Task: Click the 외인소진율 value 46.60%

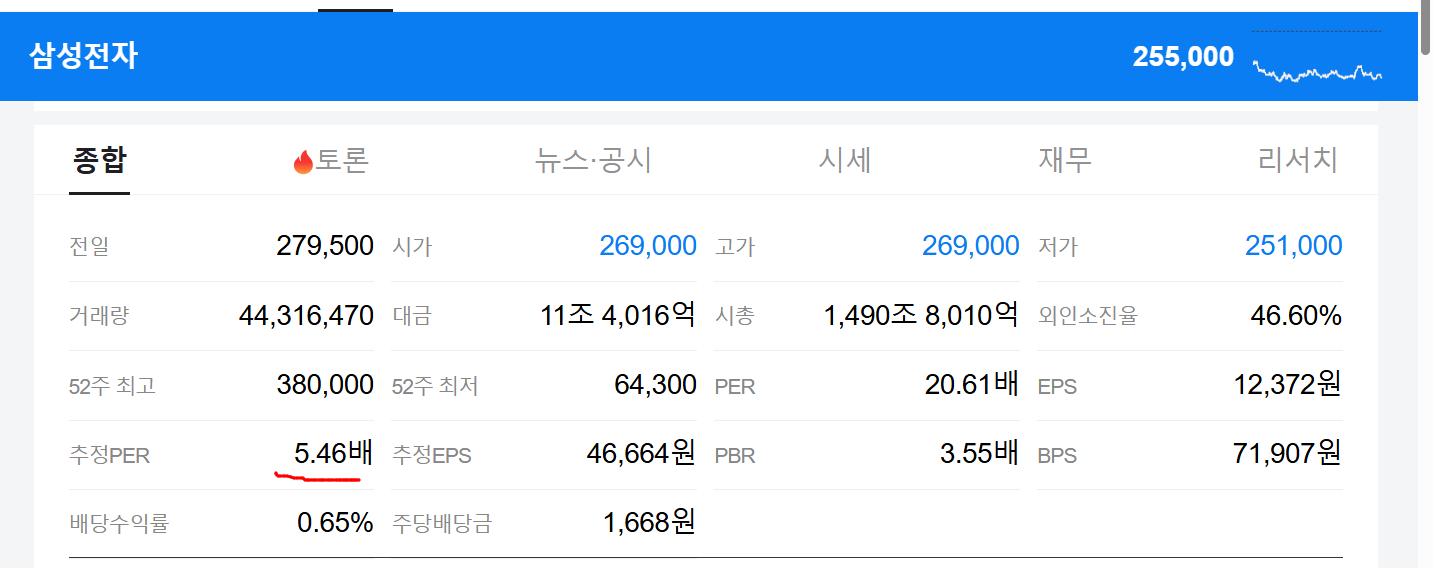Action: coord(1296,316)
